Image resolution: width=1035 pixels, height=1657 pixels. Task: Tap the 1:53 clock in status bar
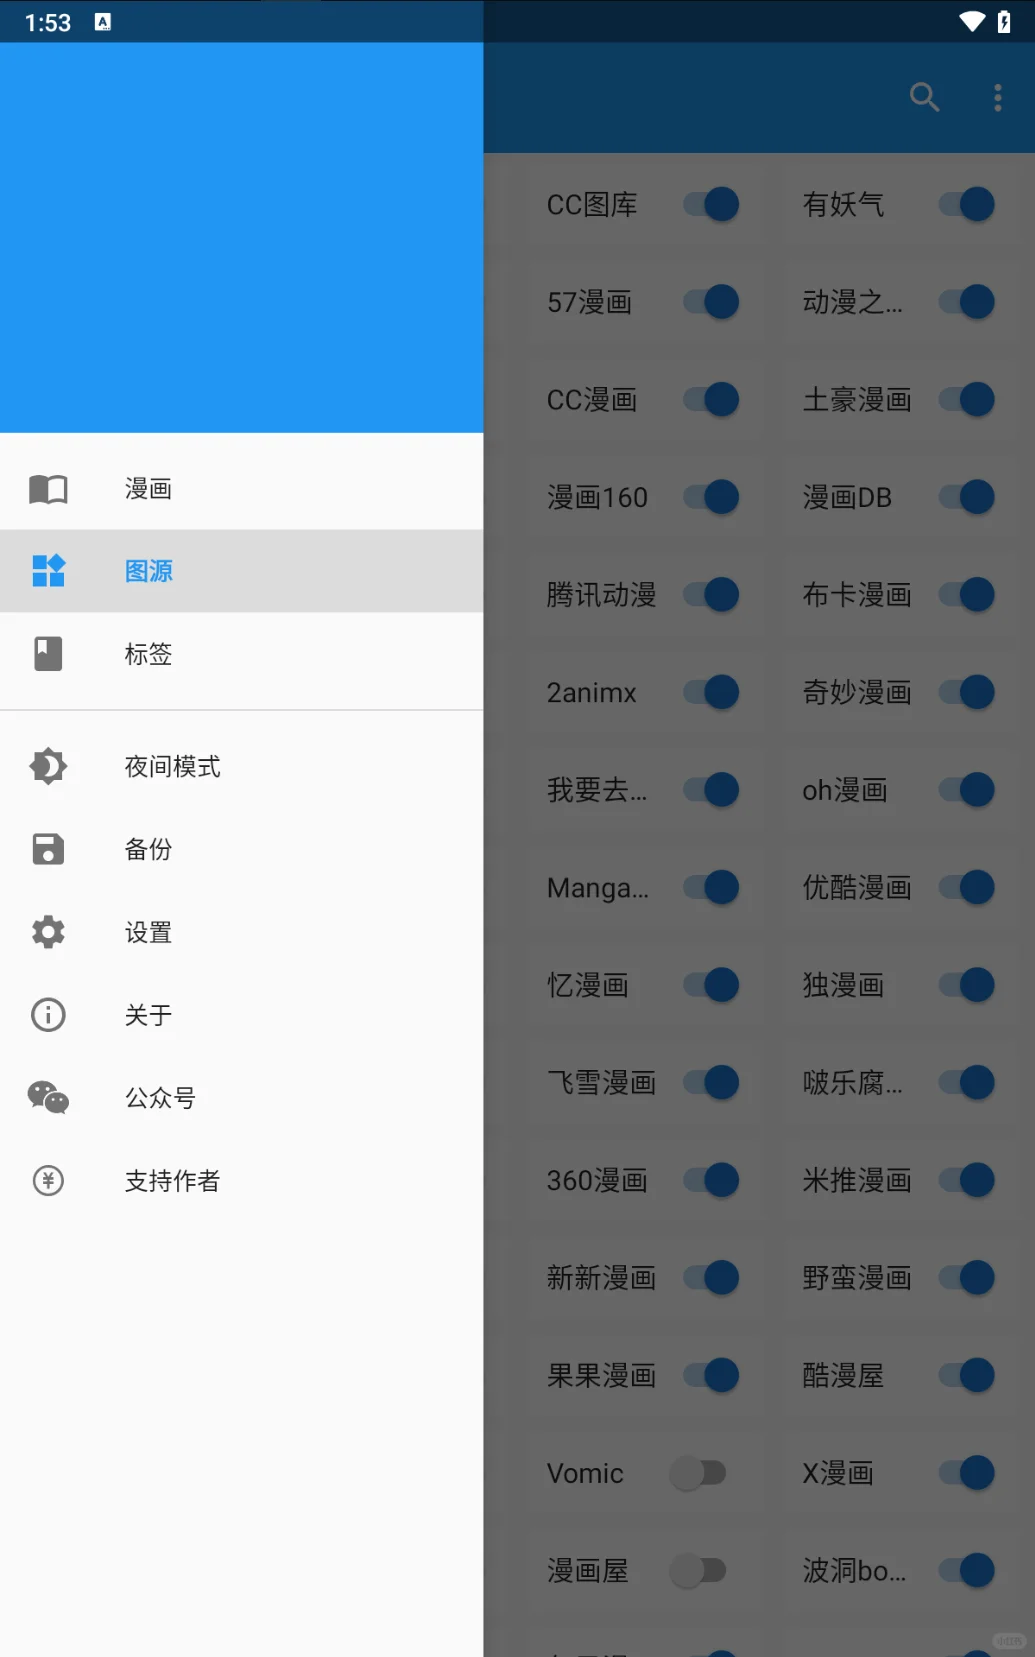tap(47, 22)
